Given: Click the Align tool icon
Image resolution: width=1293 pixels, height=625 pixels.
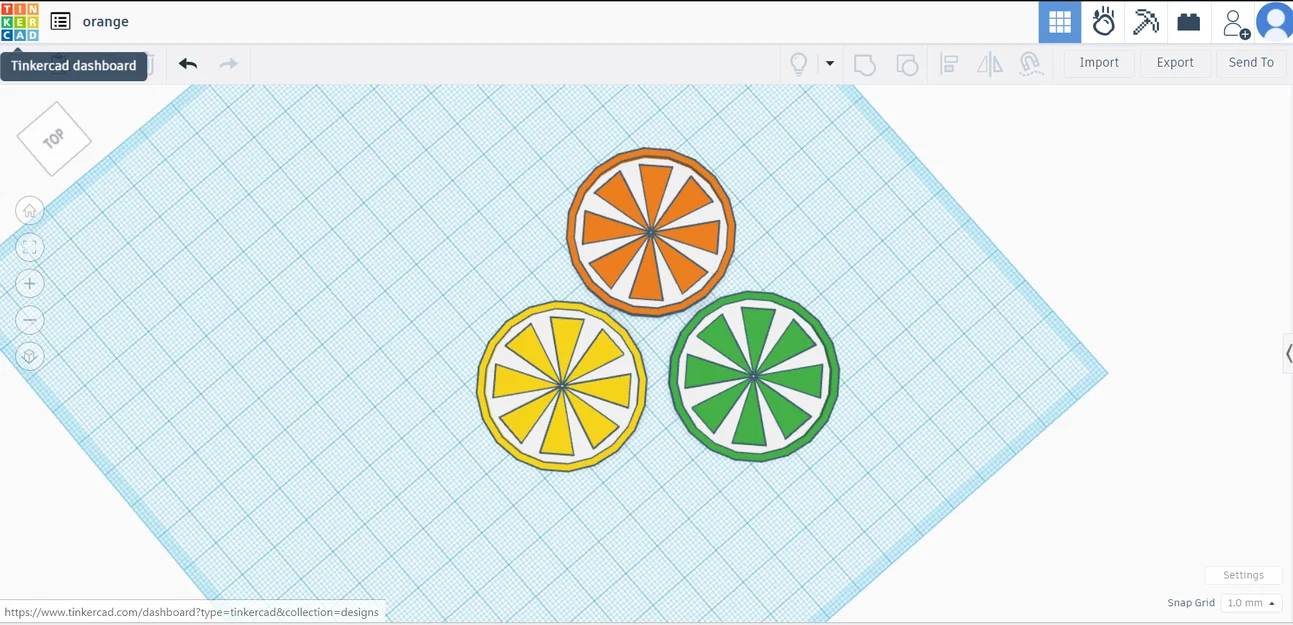Looking at the screenshot, I should 949,64.
